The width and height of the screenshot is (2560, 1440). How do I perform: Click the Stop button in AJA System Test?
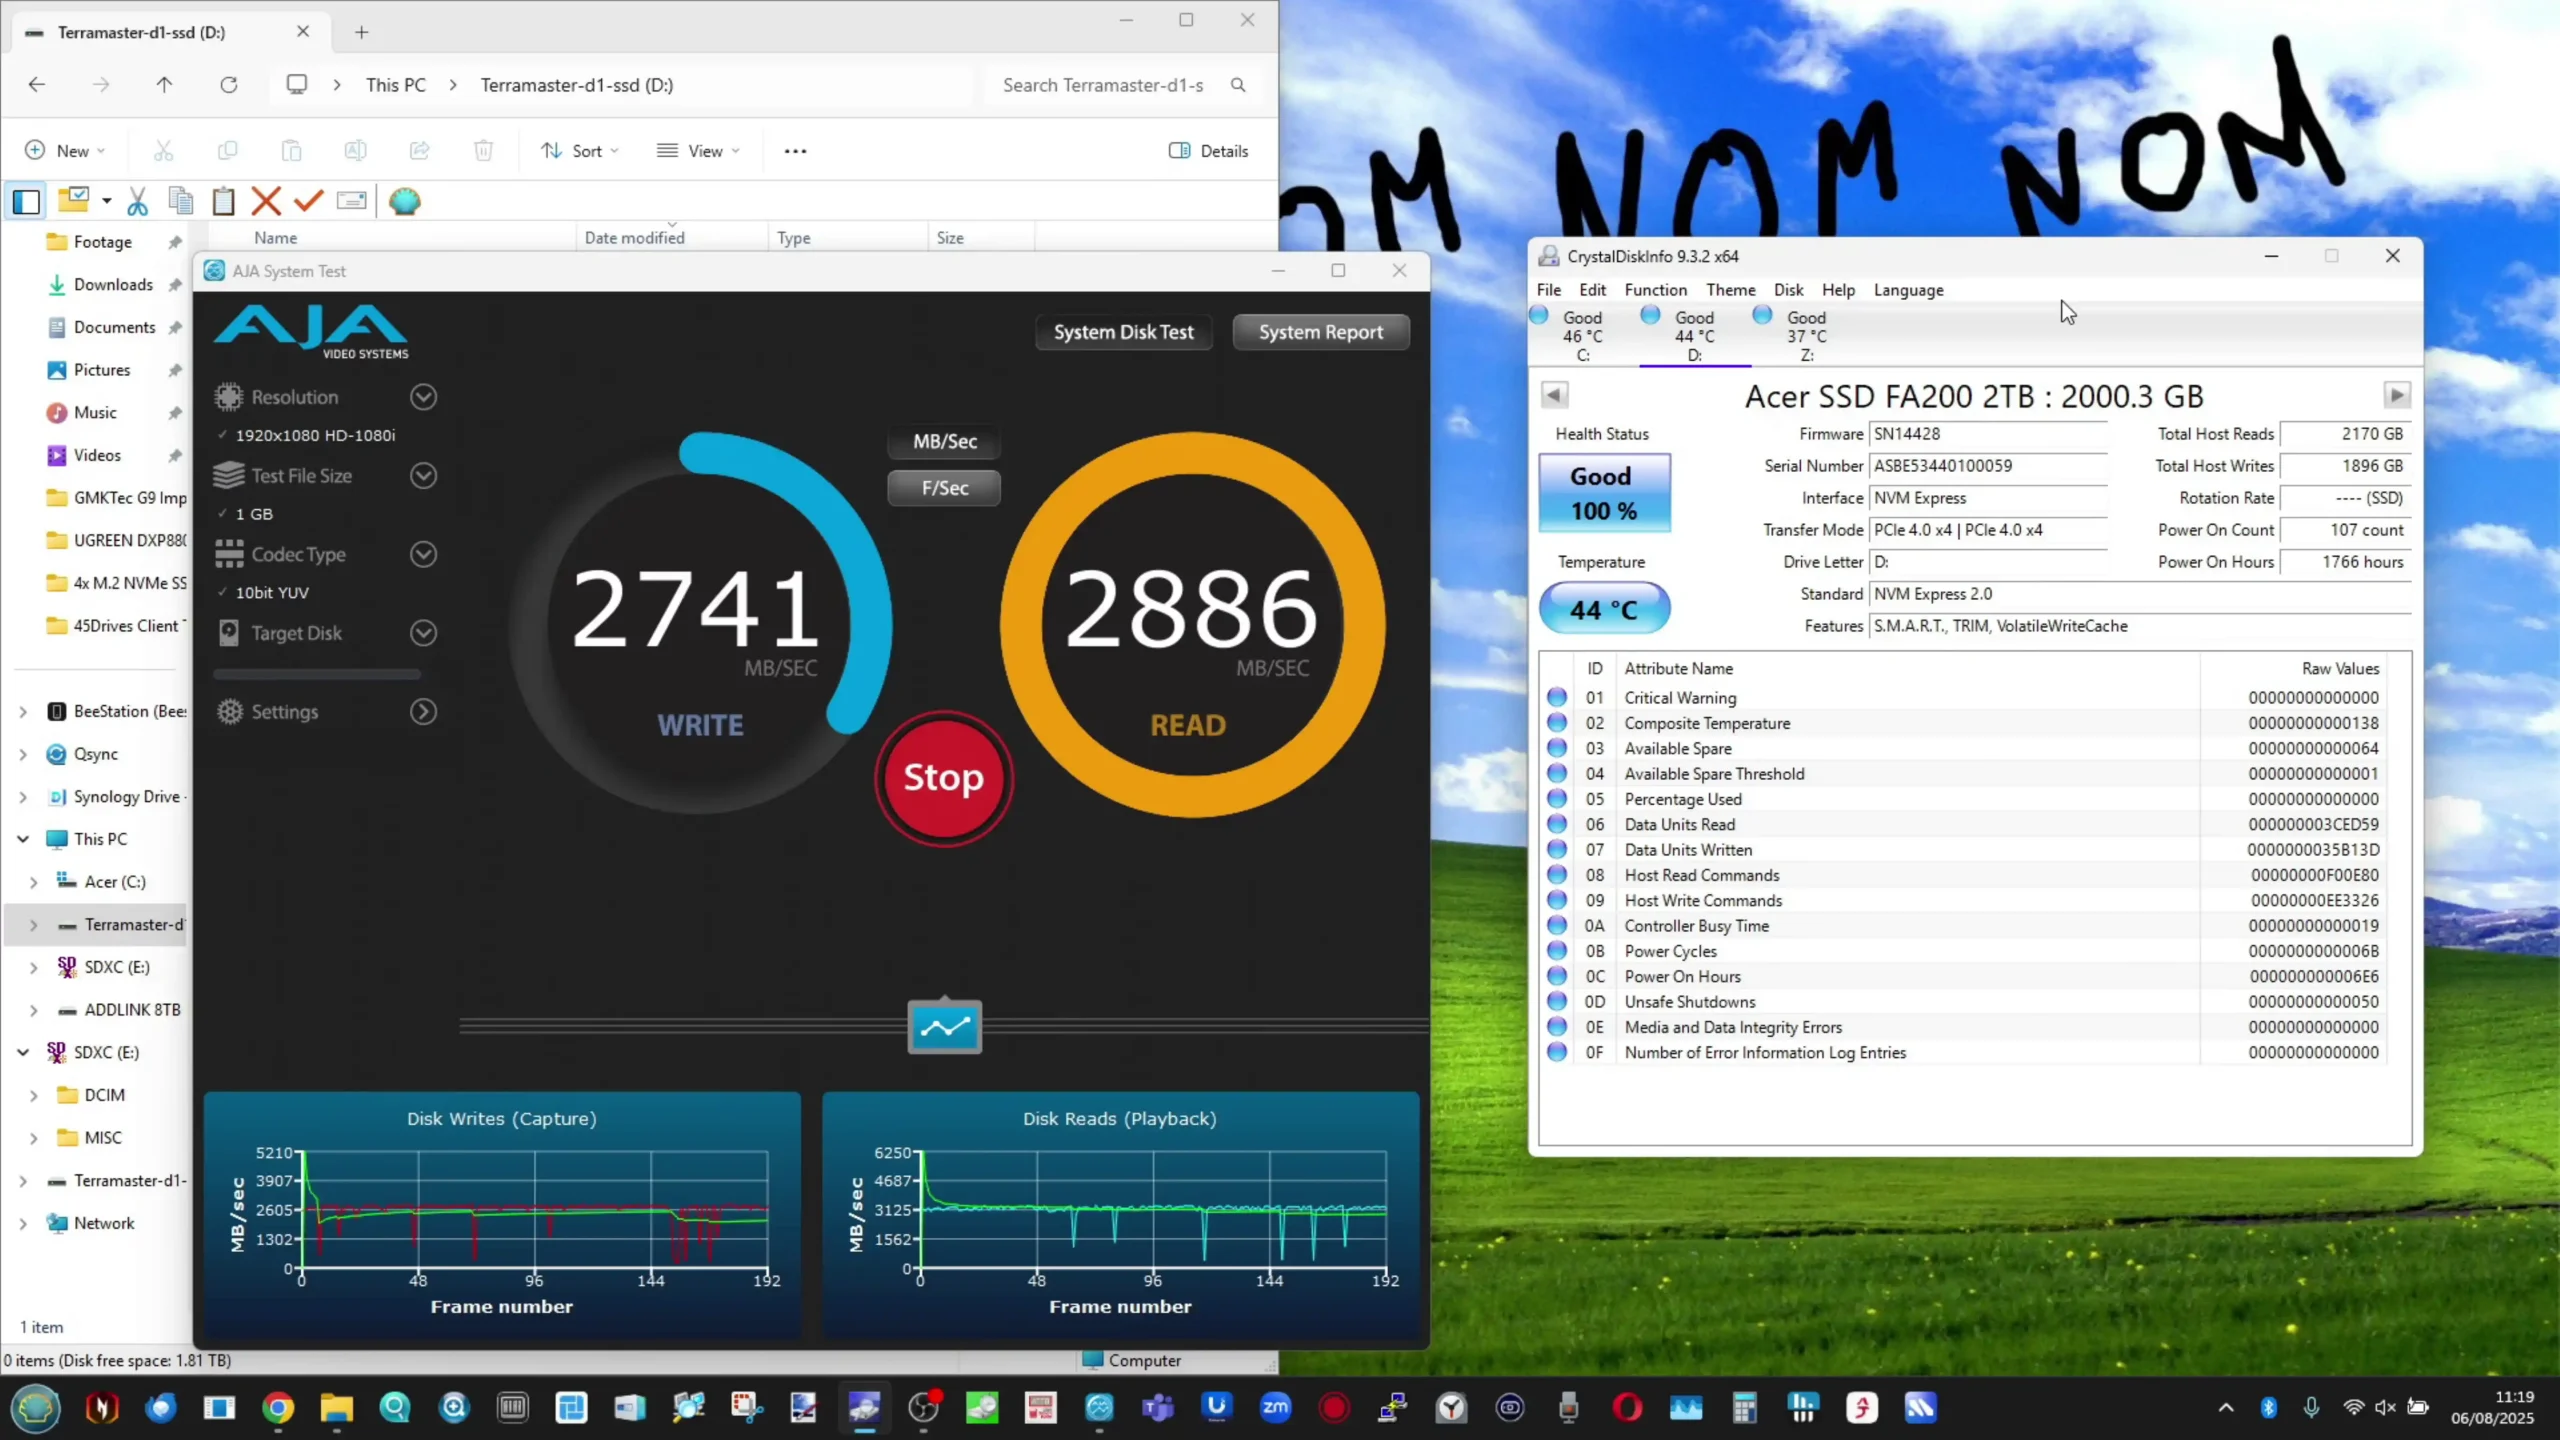[x=943, y=778]
